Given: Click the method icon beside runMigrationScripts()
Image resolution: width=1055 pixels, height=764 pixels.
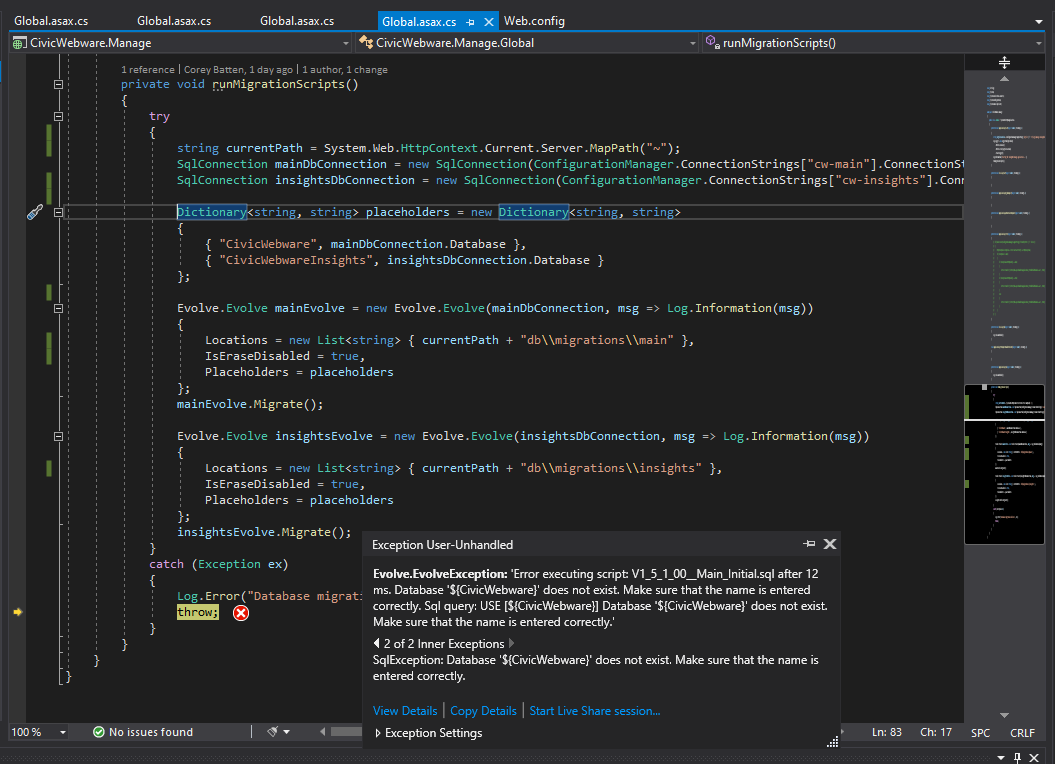Looking at the screenshot, I should tap(709, 42).
